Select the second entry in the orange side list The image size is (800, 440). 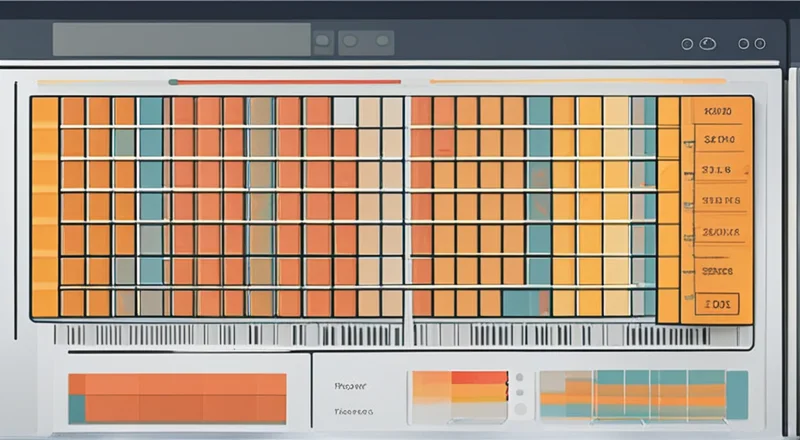click(718, 140)
